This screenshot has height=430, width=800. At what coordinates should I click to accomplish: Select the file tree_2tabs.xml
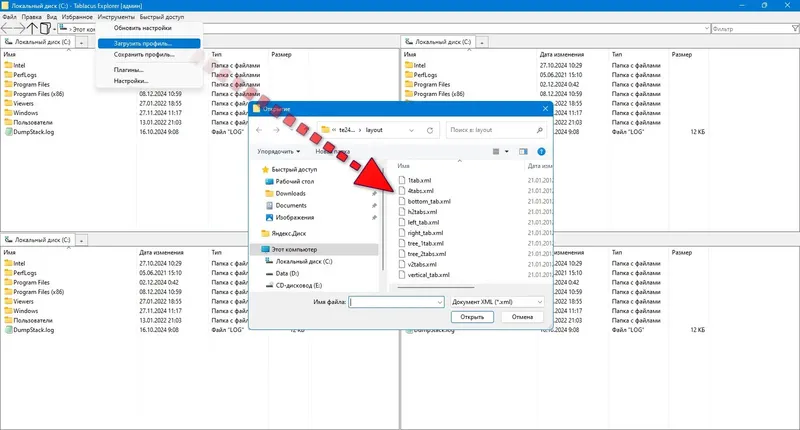pyautogui.click(x=427, y=254)
